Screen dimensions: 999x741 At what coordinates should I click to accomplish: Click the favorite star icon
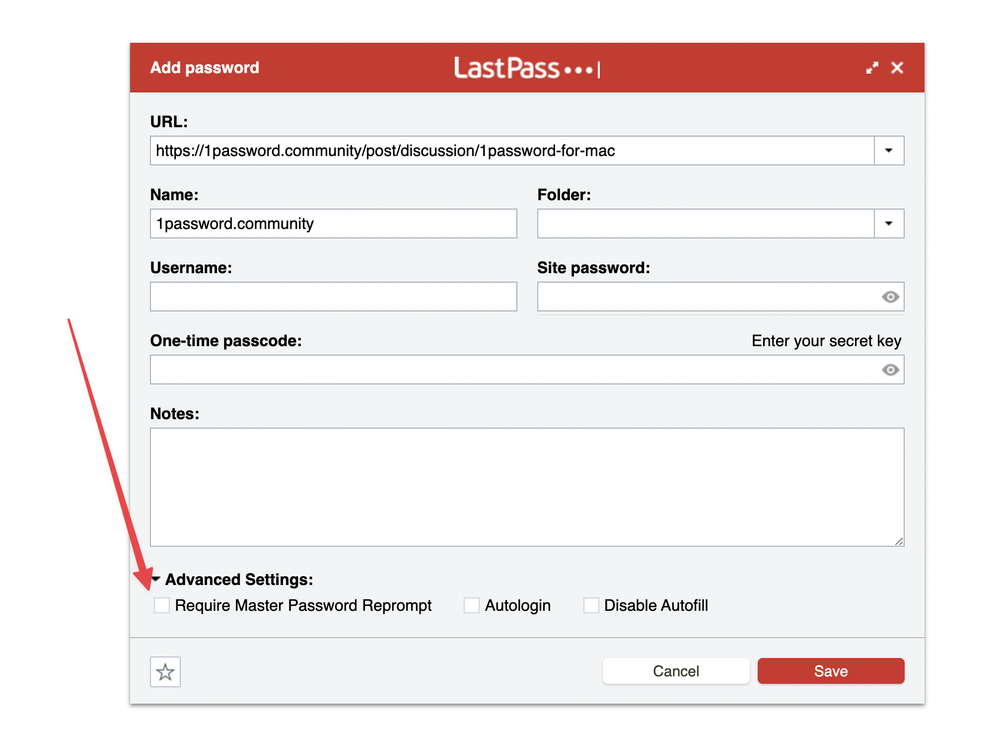click(x=165, y=672)
